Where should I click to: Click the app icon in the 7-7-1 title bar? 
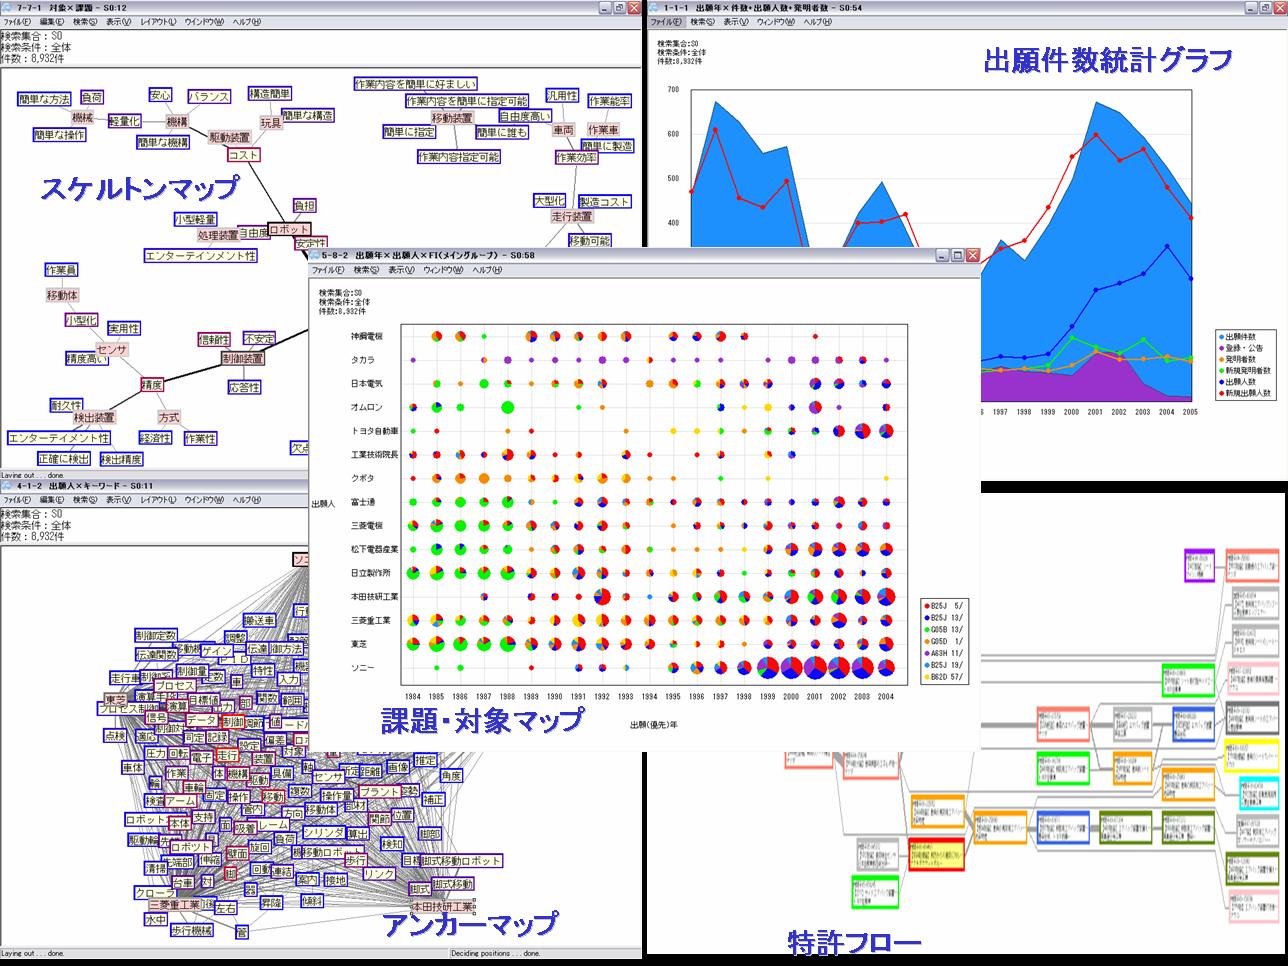8,7
